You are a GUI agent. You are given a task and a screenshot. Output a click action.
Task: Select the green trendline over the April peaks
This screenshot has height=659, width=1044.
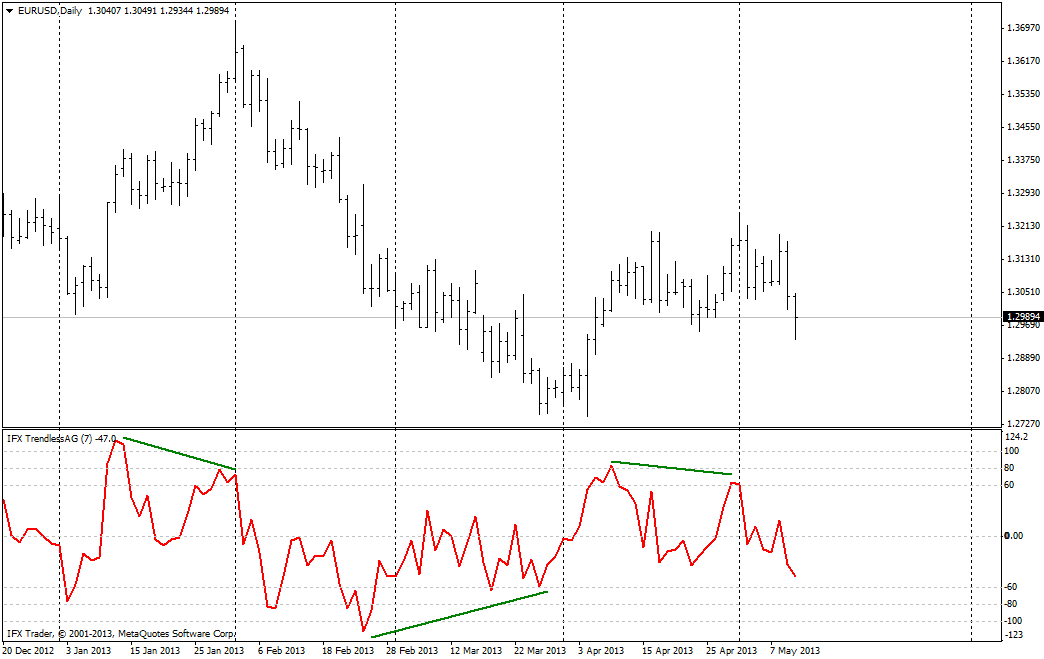[x=672, y=468]
